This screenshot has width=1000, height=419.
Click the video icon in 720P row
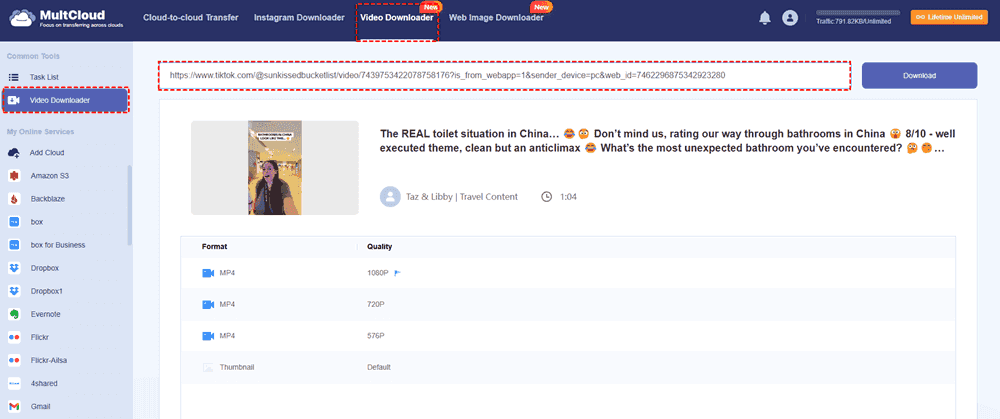207,304
